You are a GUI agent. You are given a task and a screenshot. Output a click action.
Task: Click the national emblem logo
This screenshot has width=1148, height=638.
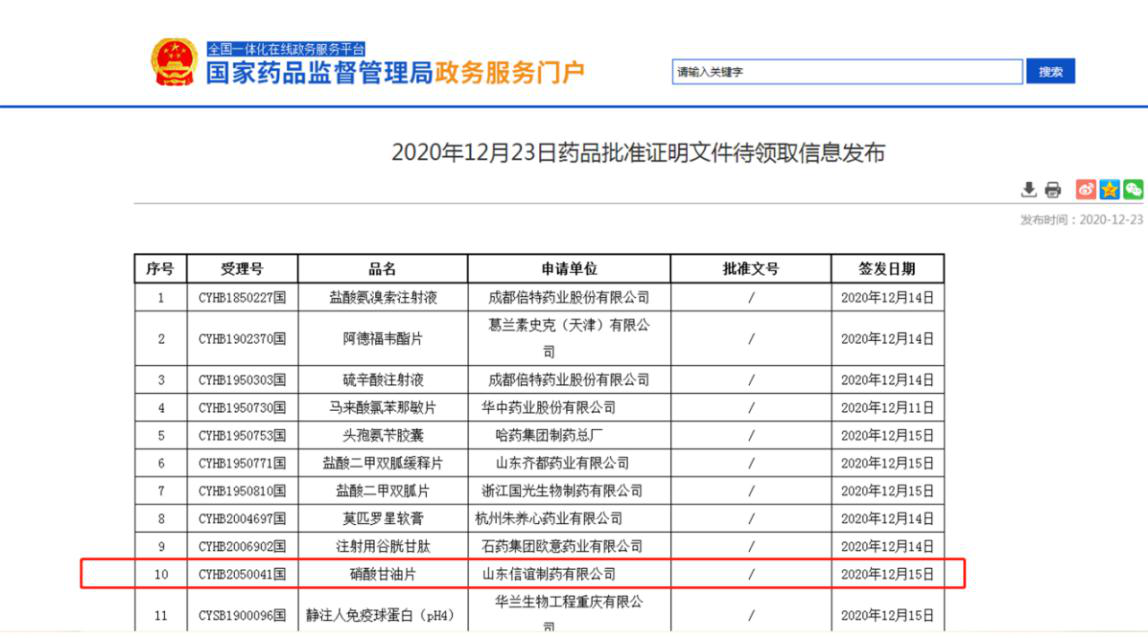[174, 62]
